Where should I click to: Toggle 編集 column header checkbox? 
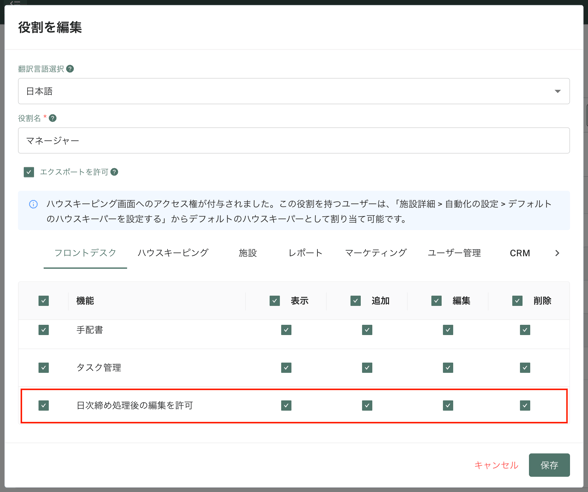[436, 301]
